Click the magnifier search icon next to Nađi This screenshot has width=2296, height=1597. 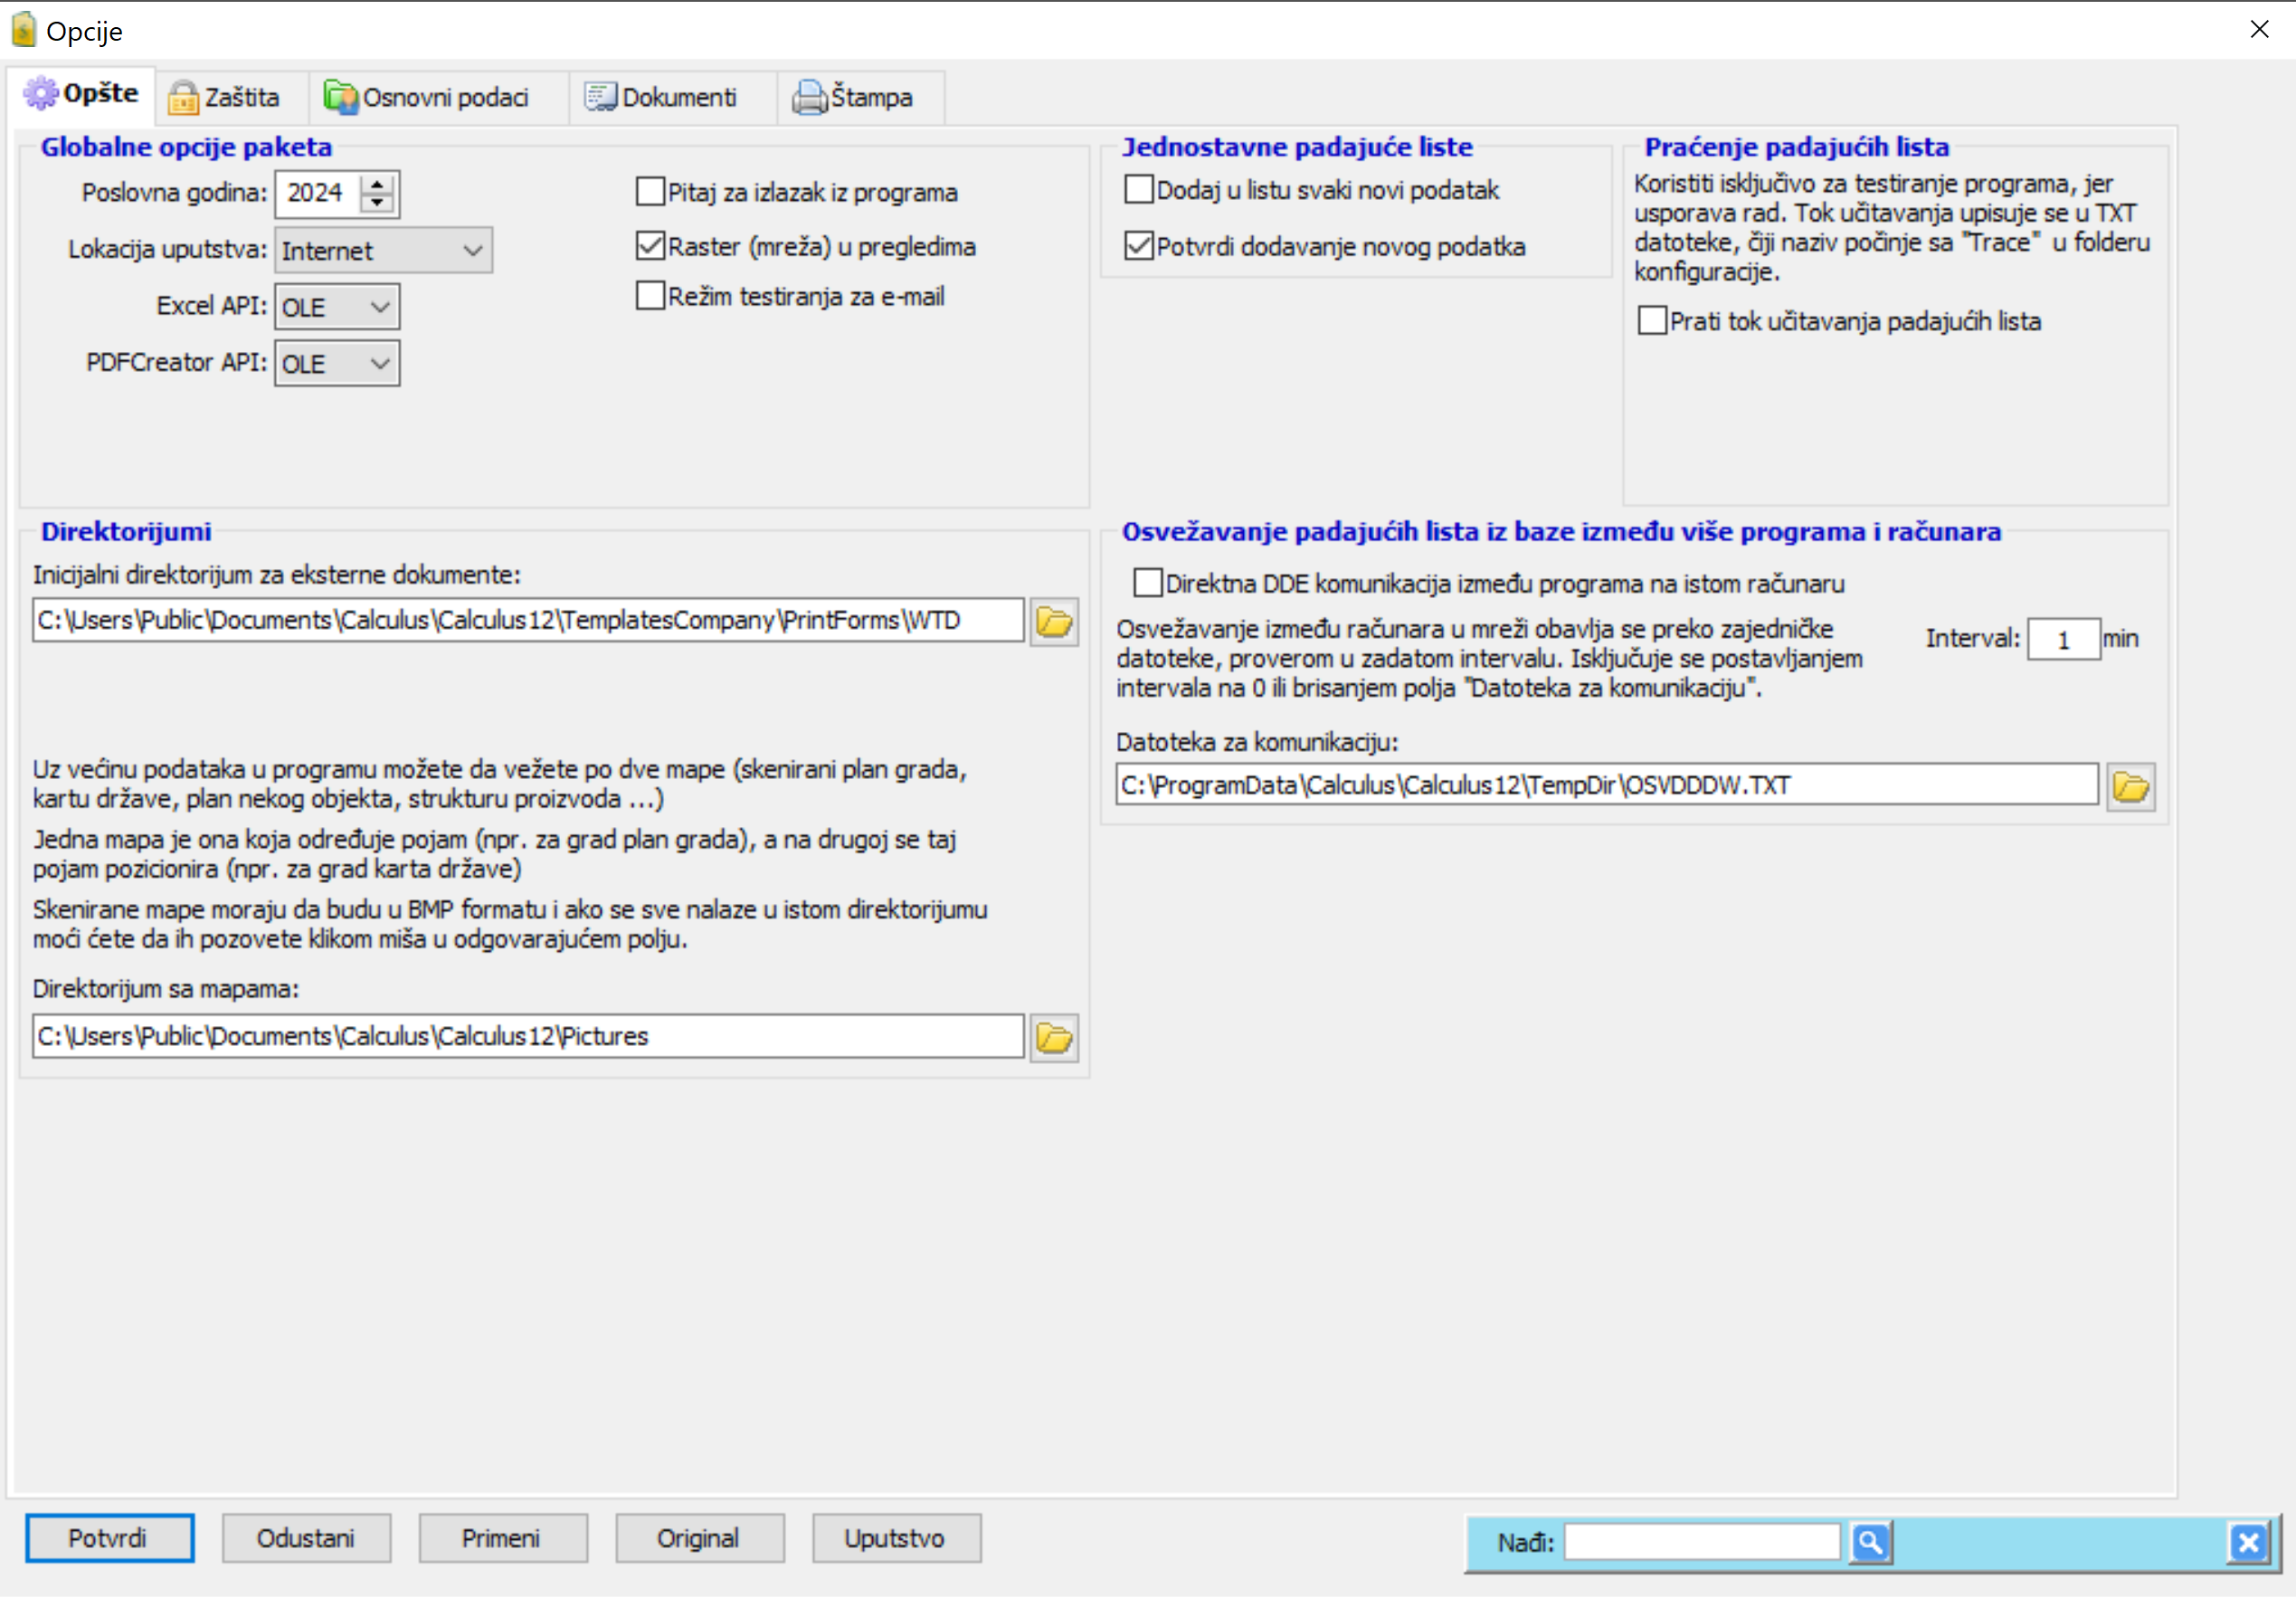pos(1869,1542)
